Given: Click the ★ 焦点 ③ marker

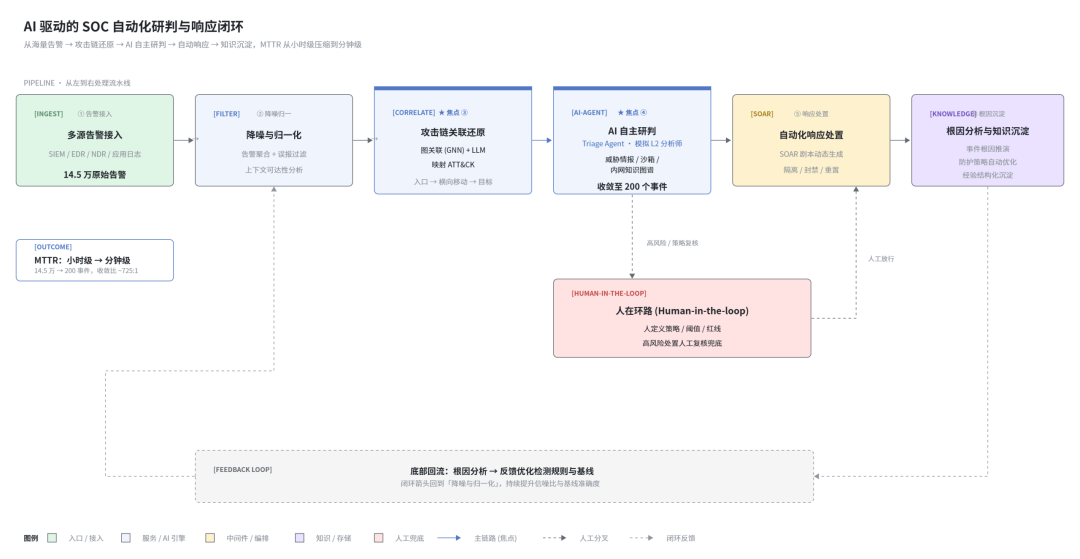Looking at the screenshot, I should point(453,112).
